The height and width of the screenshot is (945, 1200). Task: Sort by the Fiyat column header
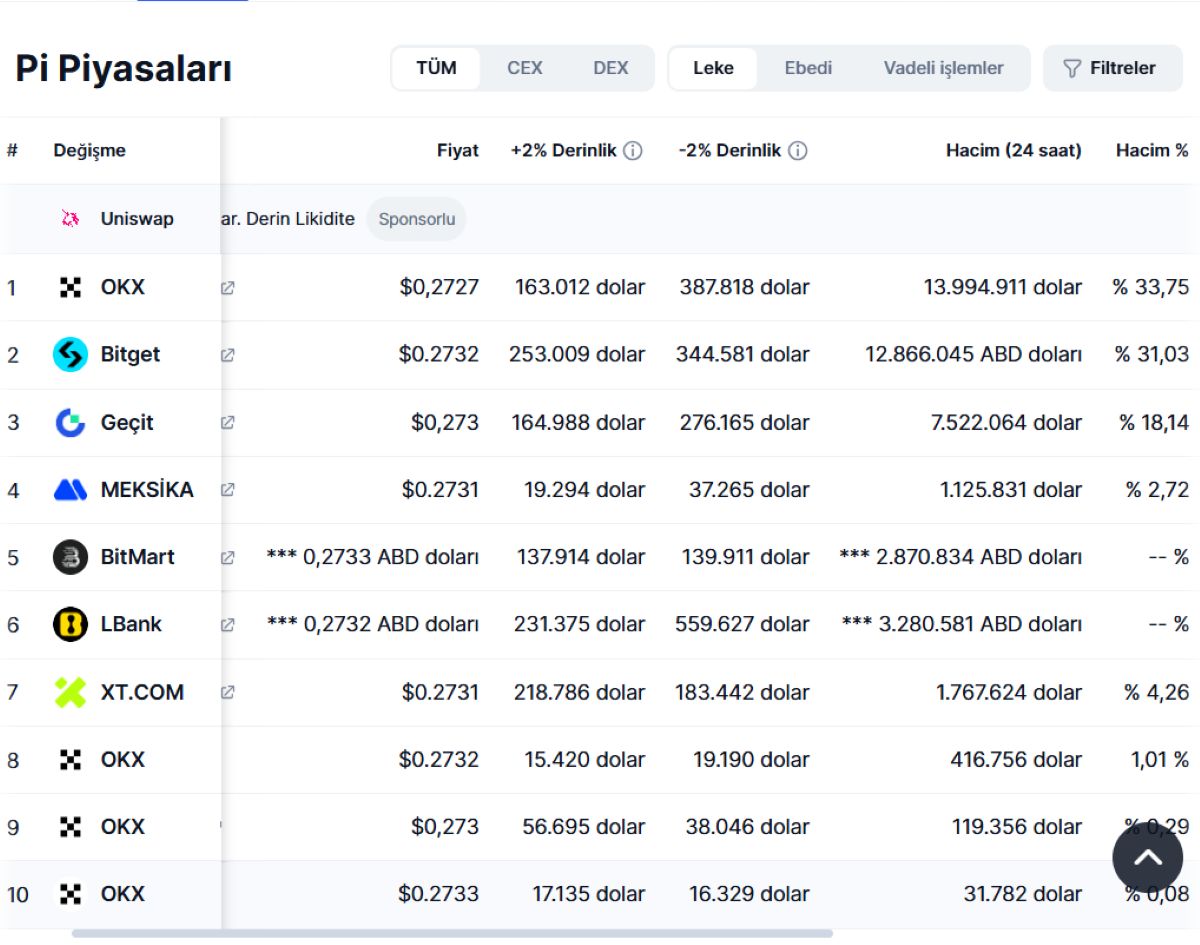(458, 151)
